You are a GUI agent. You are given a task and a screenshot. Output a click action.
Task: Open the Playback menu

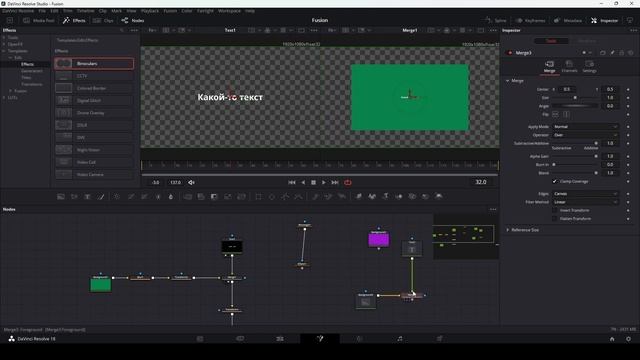point(150,11)
